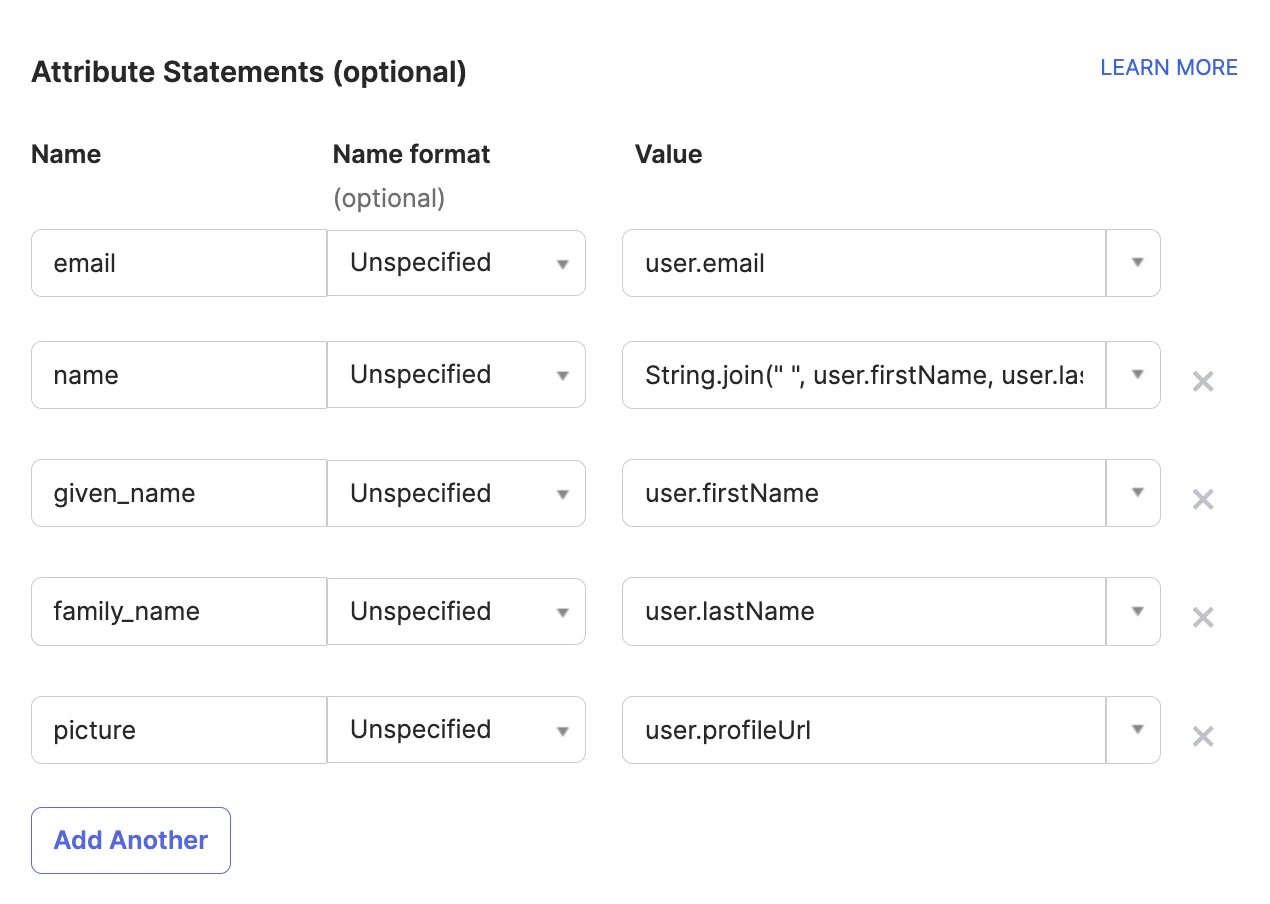The image size is (1270, 904).
Task: Delete the family_name attribute statement
Action: click(1203, 617)
